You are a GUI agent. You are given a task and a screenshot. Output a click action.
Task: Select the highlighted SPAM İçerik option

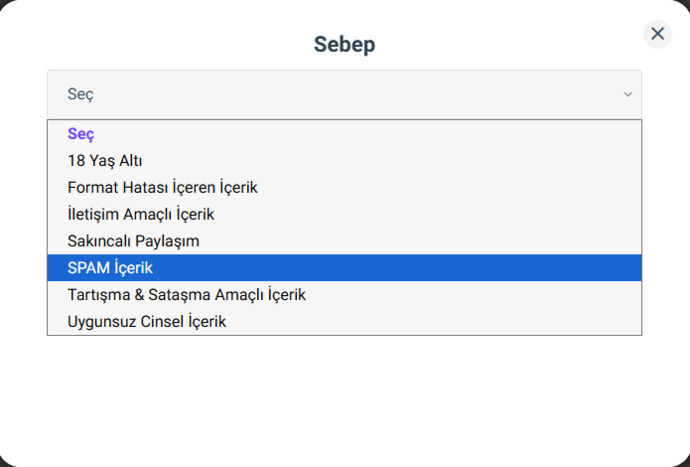pyautogui.click(x=344, y=268)
